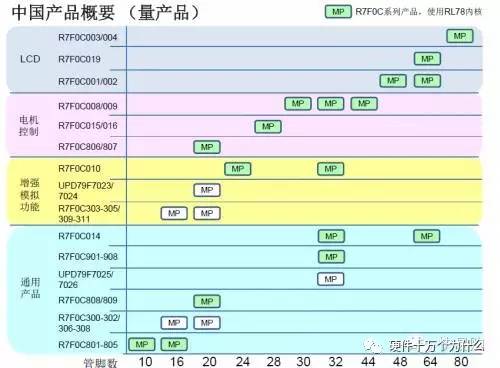Click product name R7F0C010

coord(79,169)
